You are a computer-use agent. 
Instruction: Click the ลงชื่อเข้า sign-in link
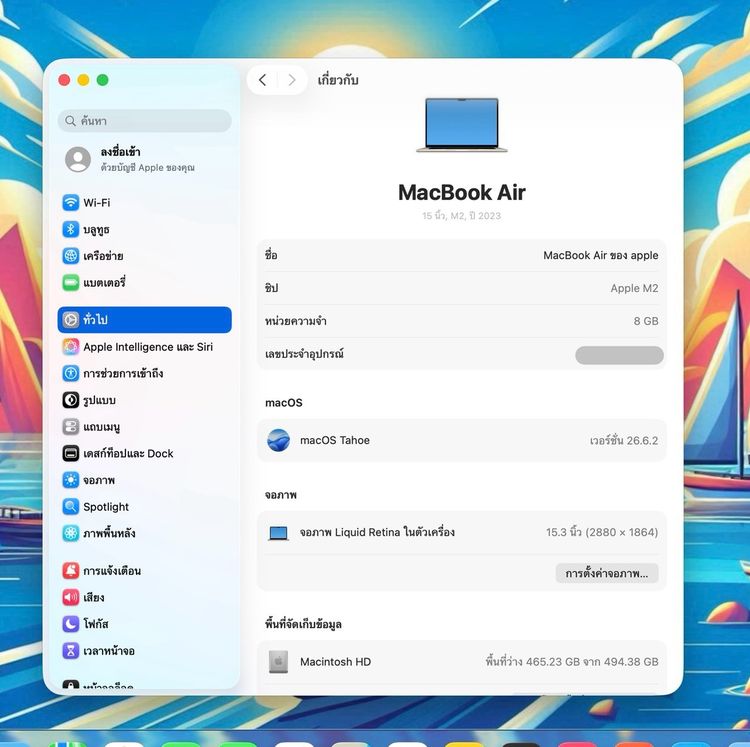pos(121,152)
